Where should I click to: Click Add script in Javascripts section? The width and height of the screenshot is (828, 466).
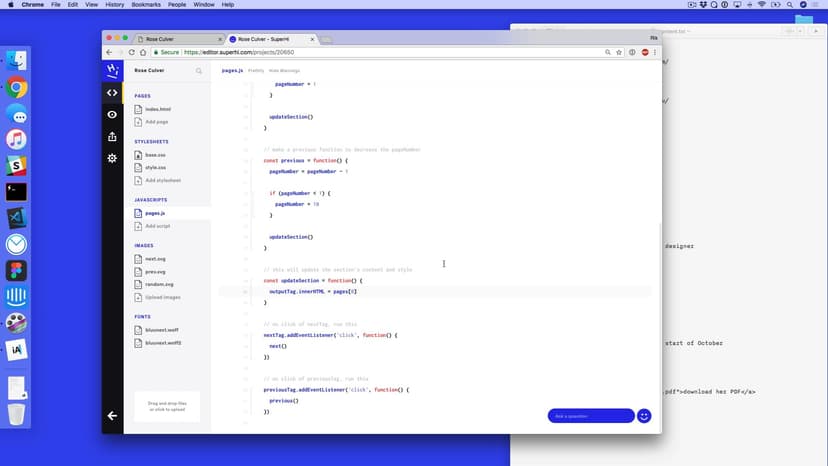[x=157, y=226]
